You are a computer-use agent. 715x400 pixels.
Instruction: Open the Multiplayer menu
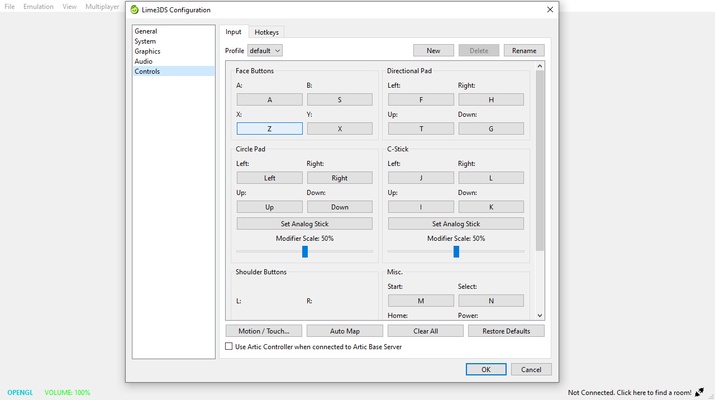click(102, 6)
